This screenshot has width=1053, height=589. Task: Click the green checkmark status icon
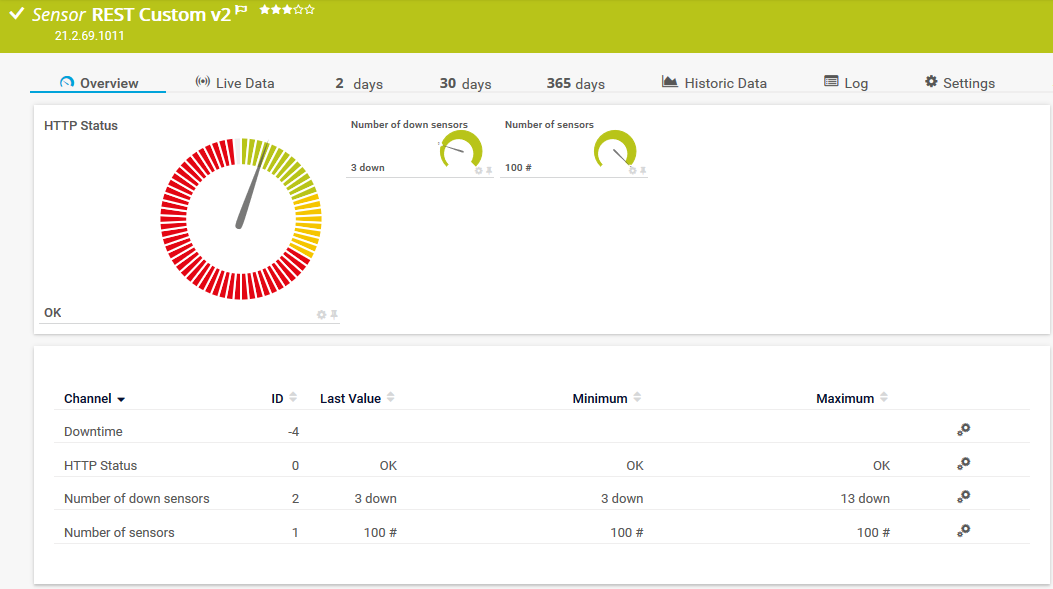click(15, 12)
